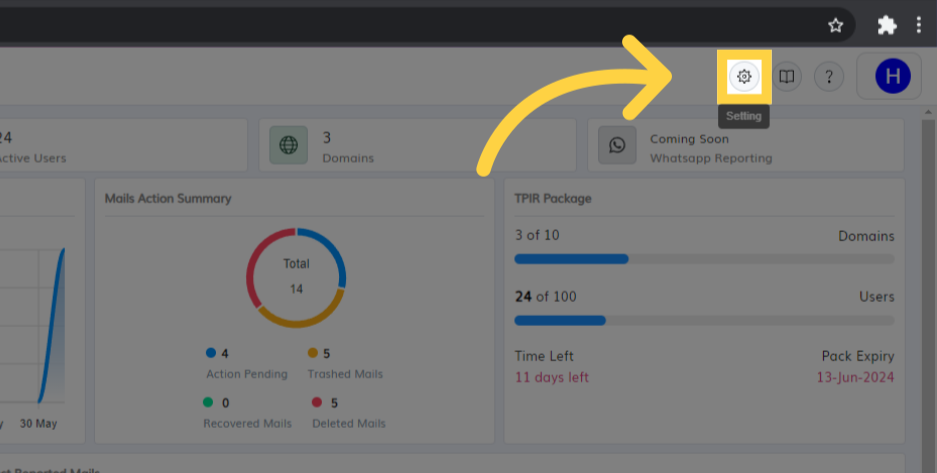Click the green Recovered Mails legend dot

pos(208,403)
